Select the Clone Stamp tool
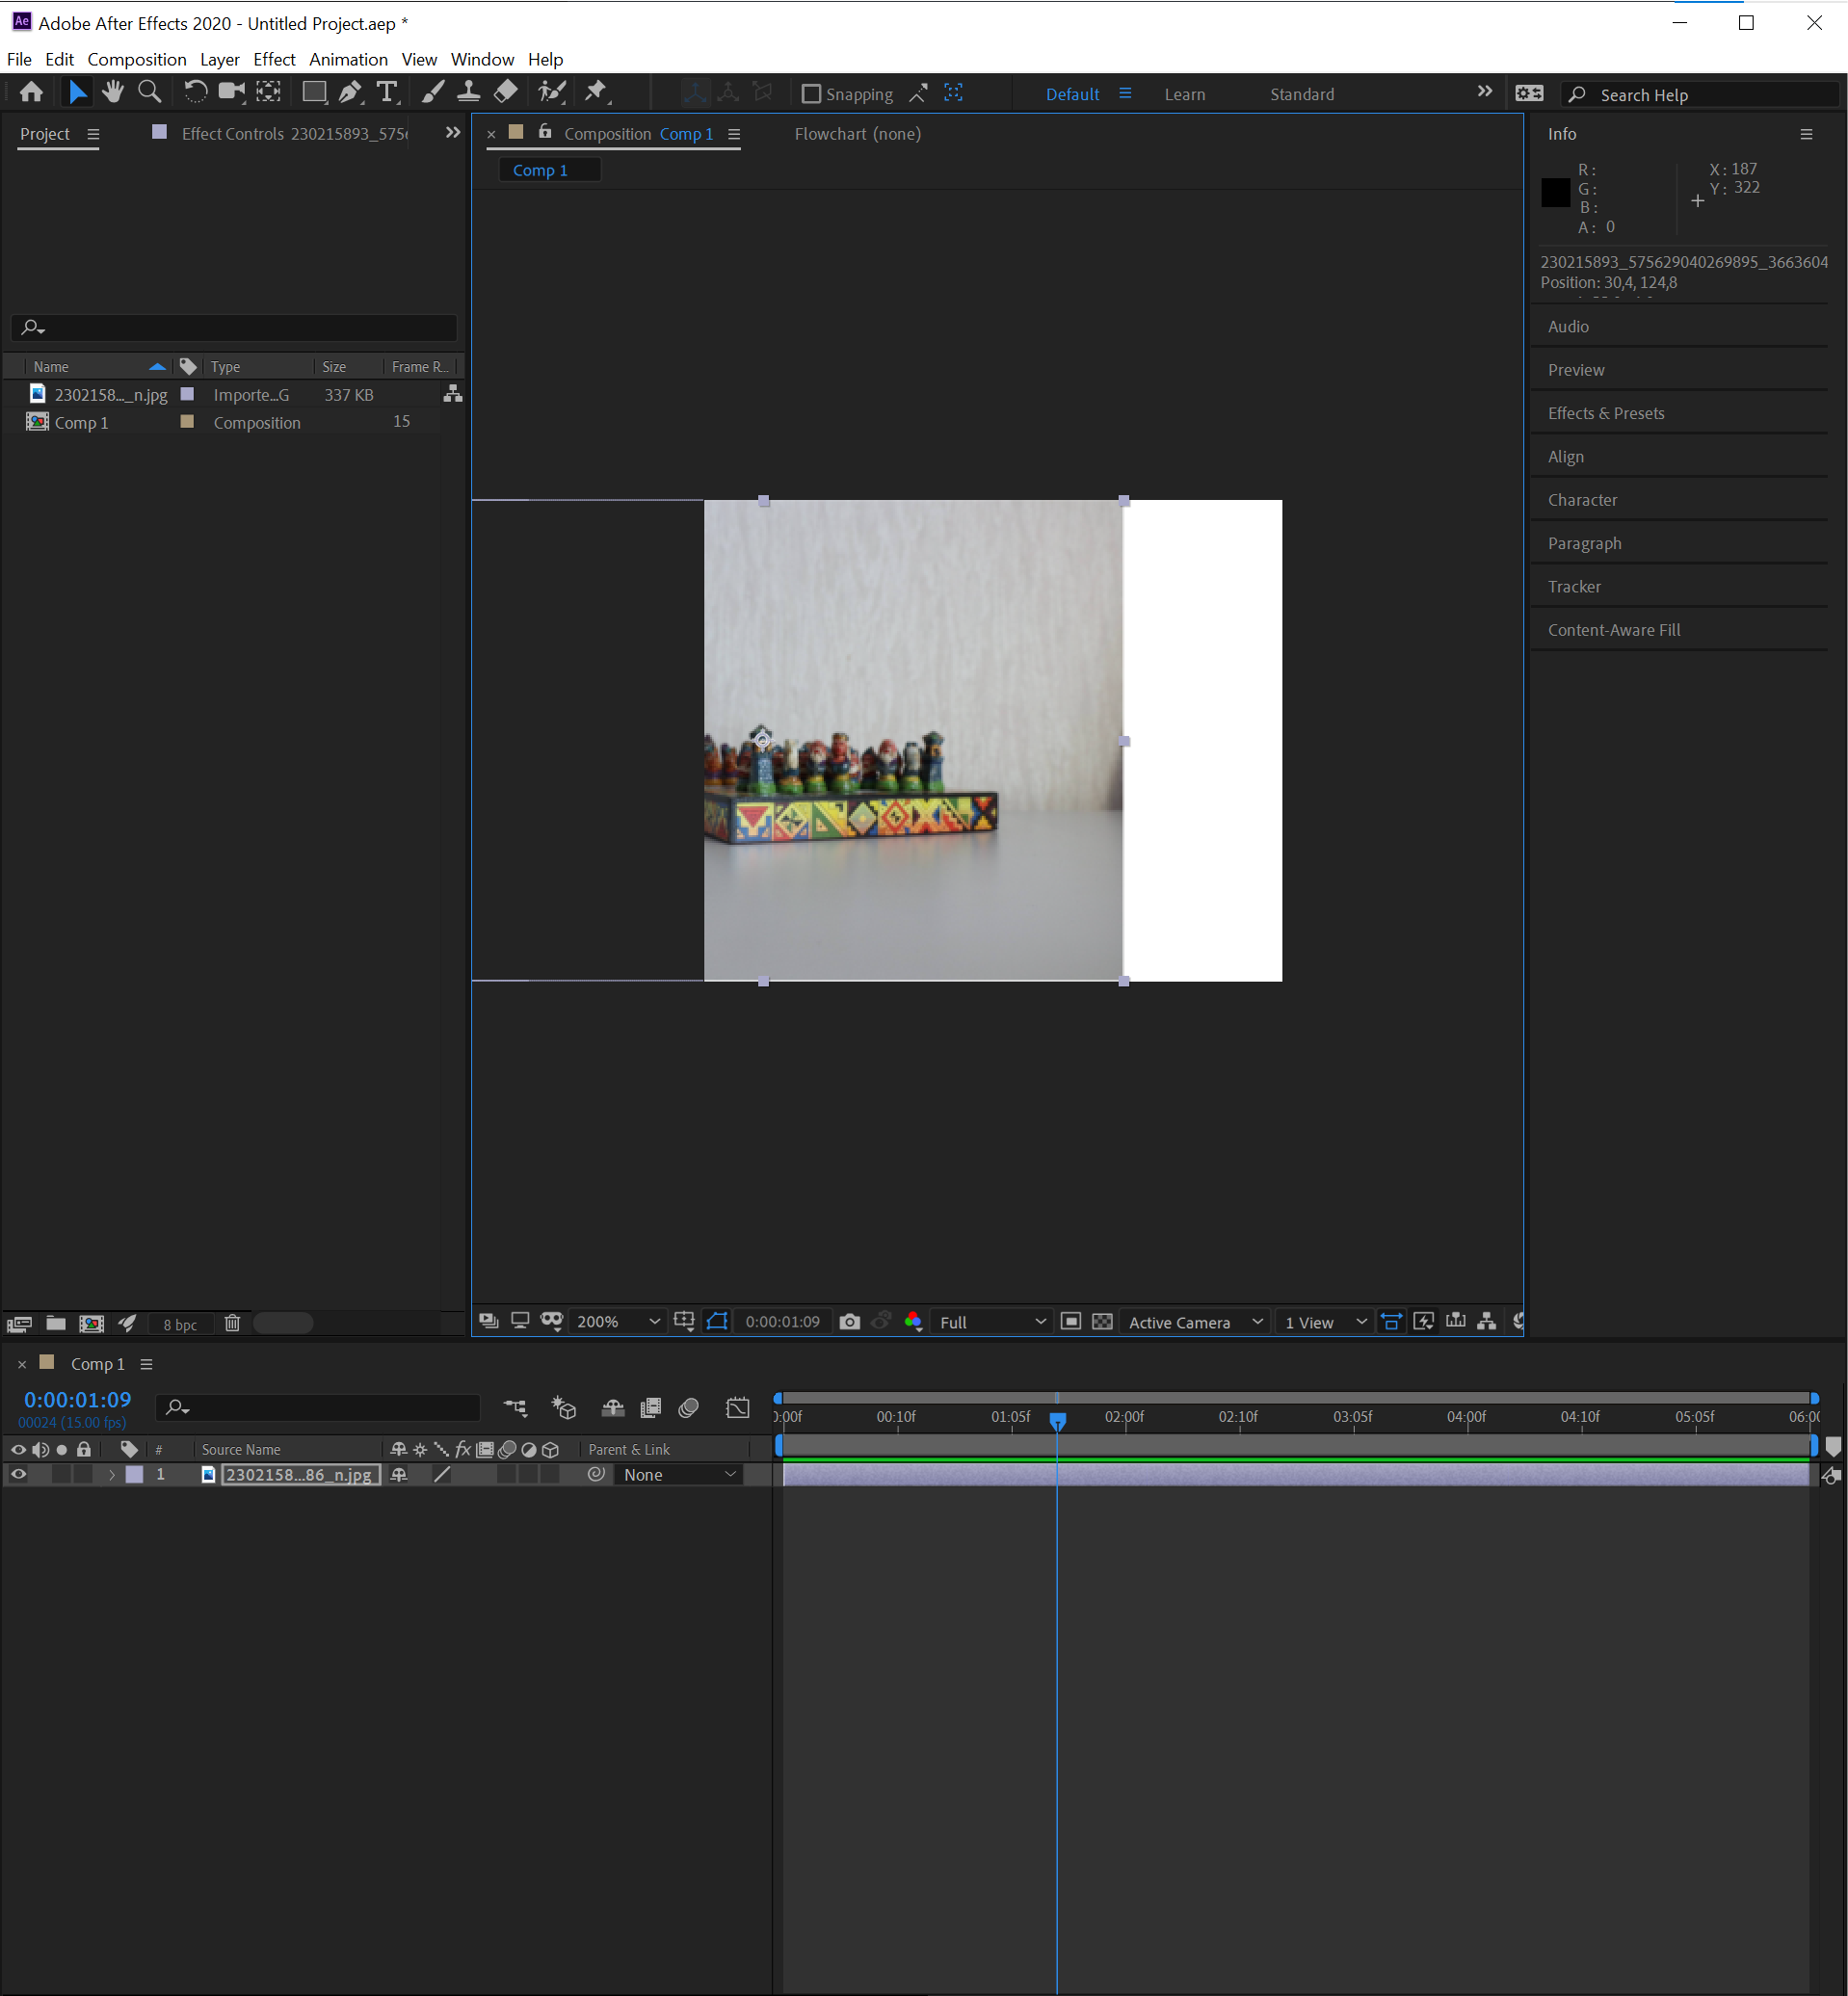The image size is (1848, 1996). tap(468, 92)
